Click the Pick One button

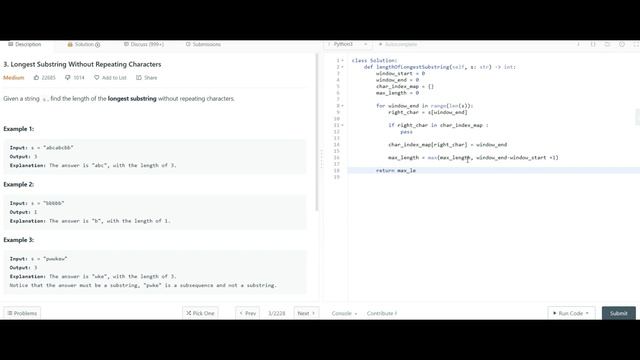(200, 313)
